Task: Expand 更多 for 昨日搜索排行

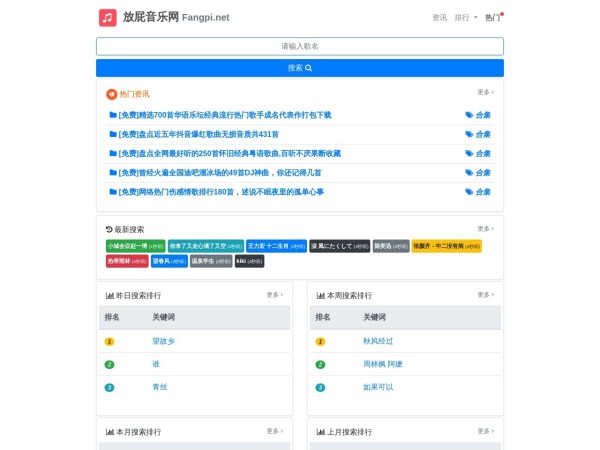Action: pyautogui.click(x=274, y=295)
